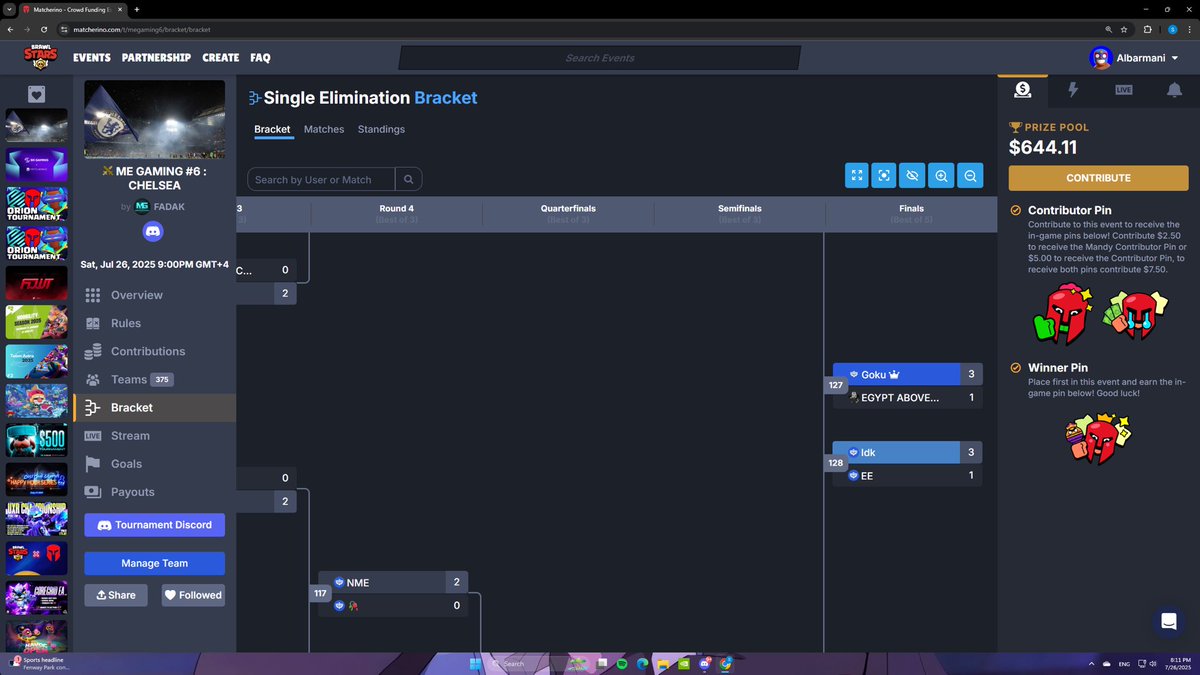Open the Chrome three-dot menu
Viewport: 1200px width, 675px height.
(x=1188, y=30)
